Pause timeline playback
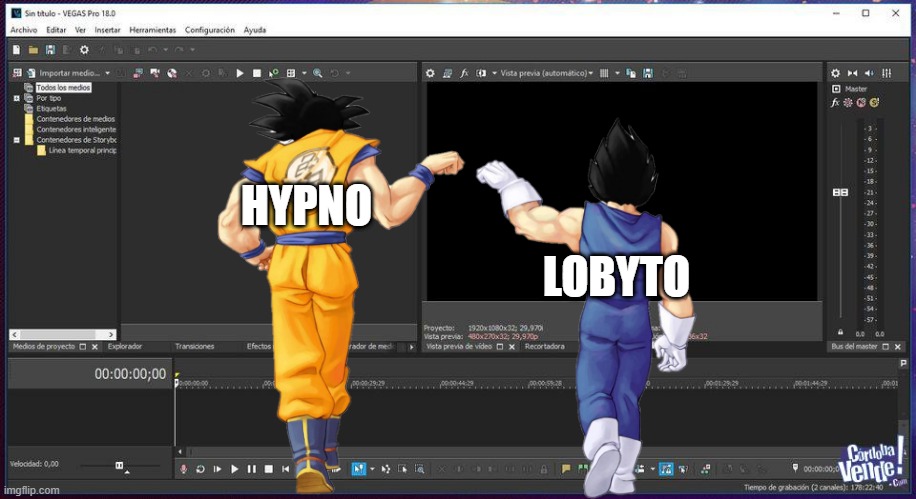This screenshot has width=916, height=499. (252, 469)
